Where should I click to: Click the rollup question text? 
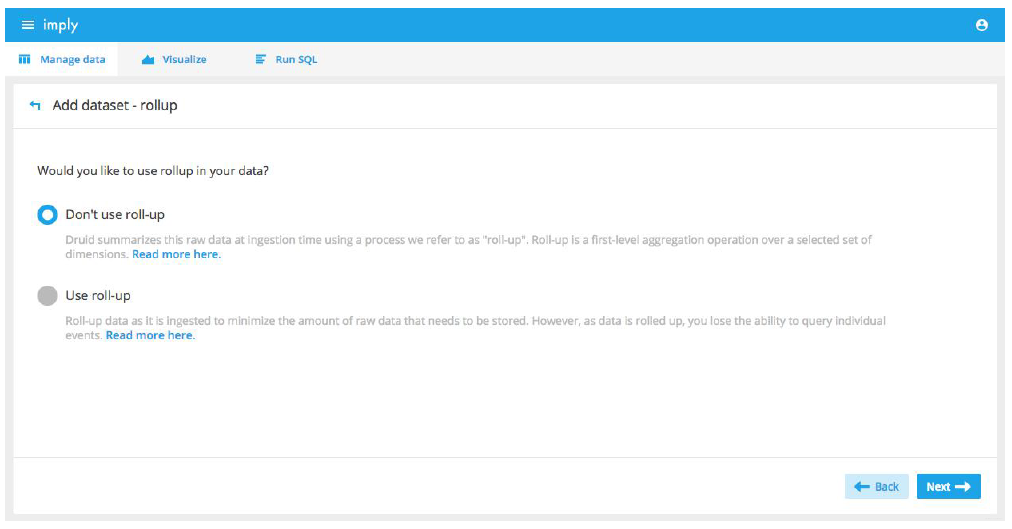pyautogui.click(x=153, y=171)
